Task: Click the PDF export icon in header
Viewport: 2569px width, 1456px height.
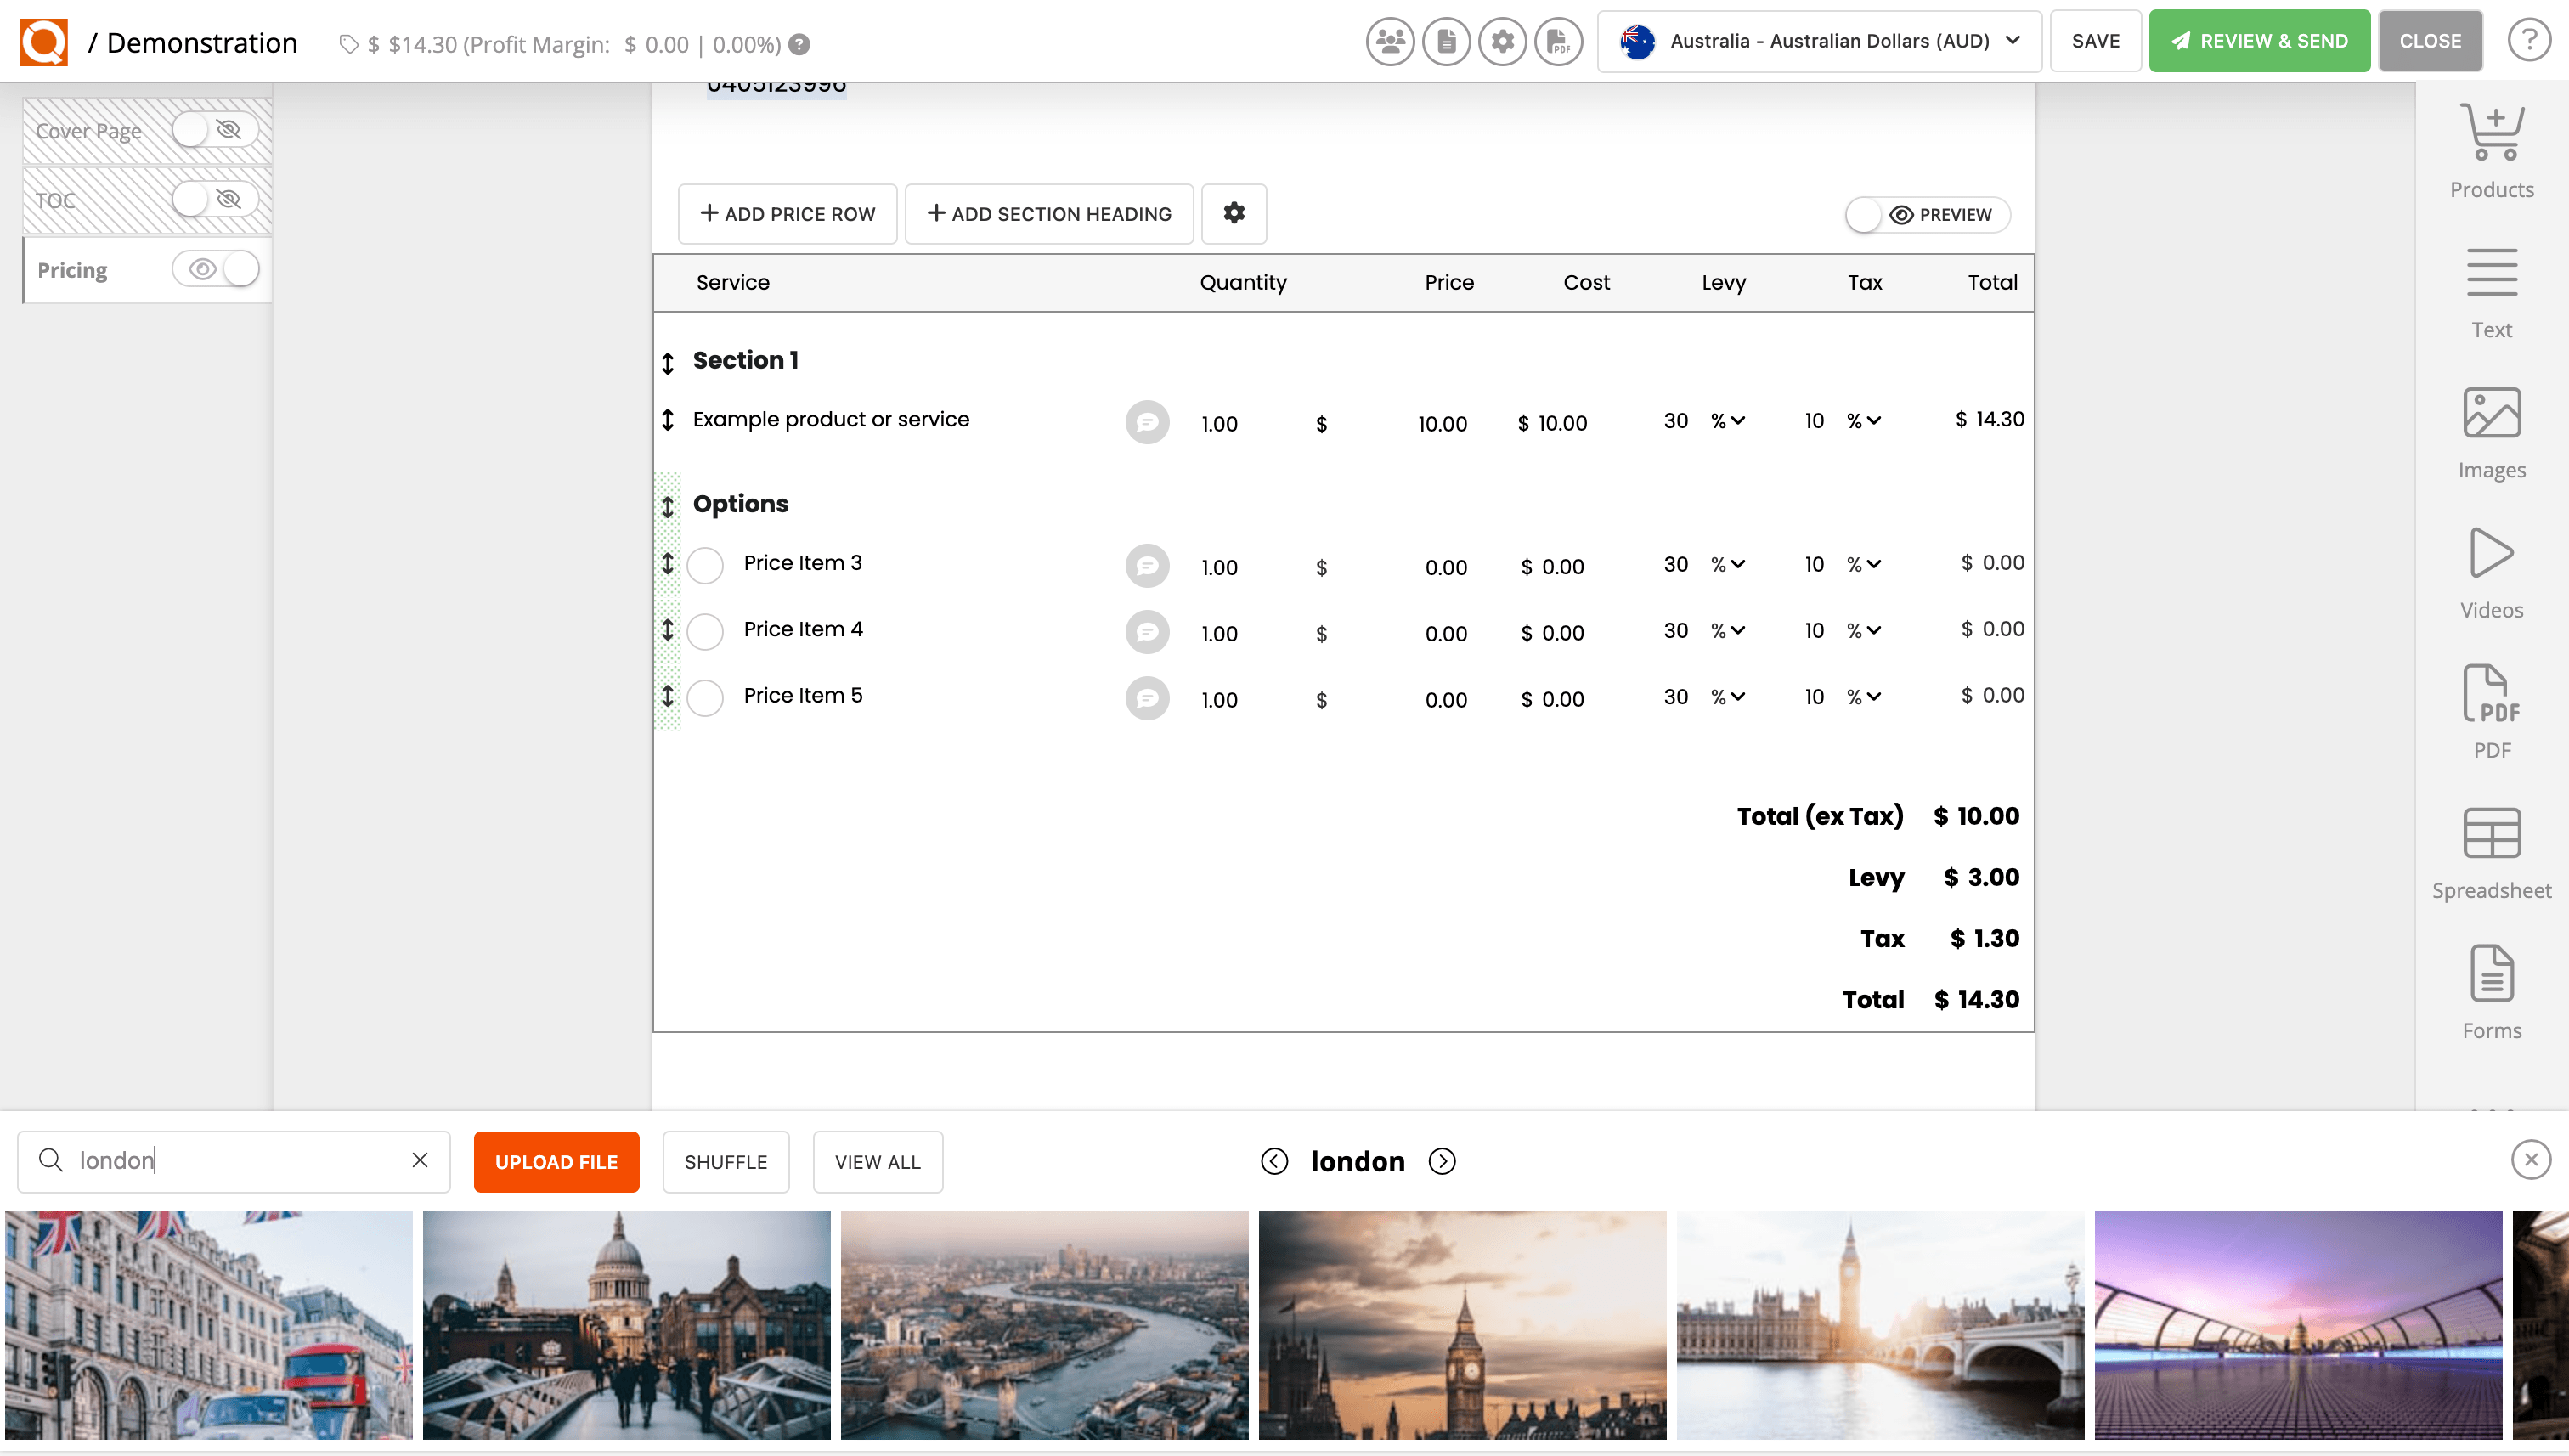Action: 1557,42
